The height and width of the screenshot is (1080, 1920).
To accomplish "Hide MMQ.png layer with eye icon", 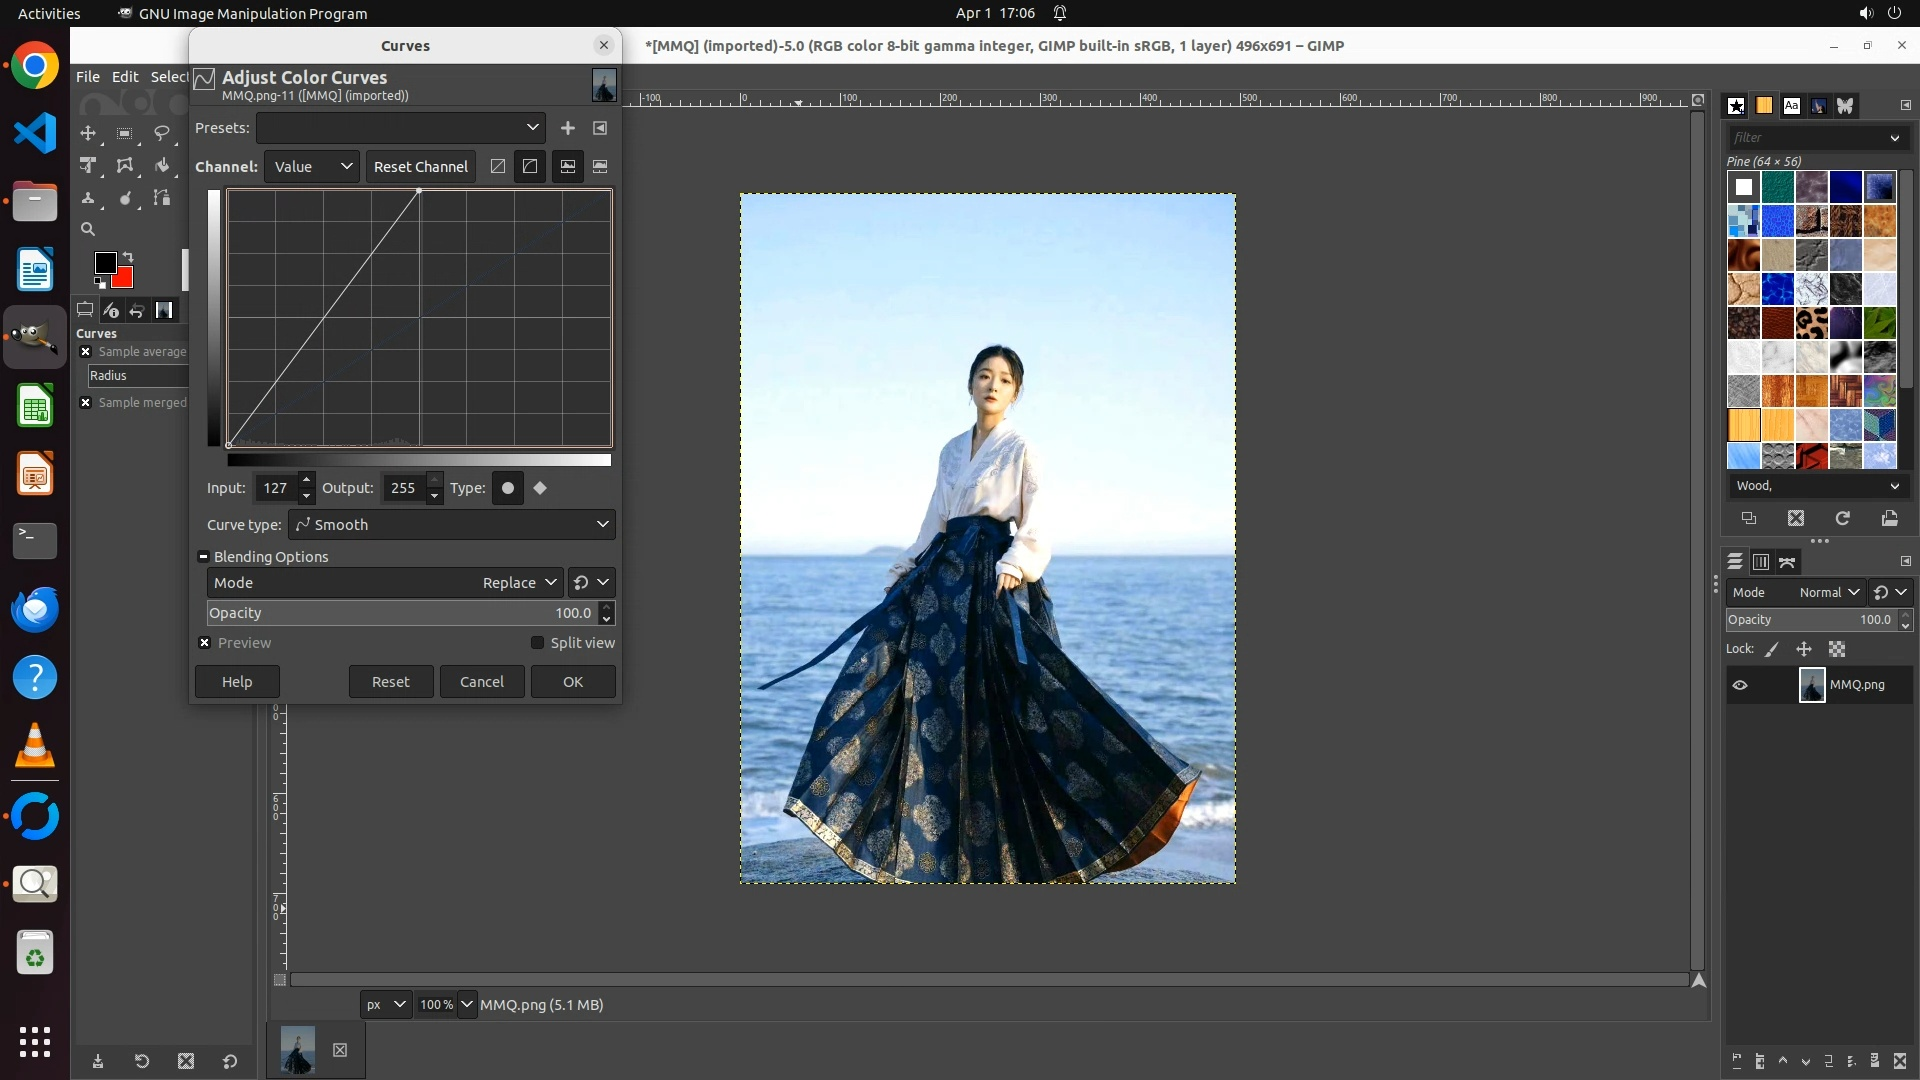I will point(1740,685).
